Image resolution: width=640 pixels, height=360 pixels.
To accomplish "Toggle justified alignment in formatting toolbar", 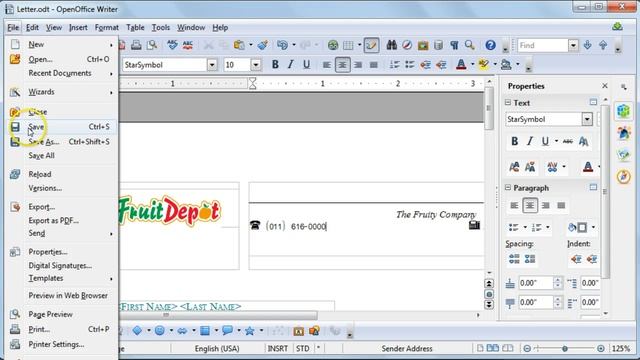I will [x=373, y=64].
